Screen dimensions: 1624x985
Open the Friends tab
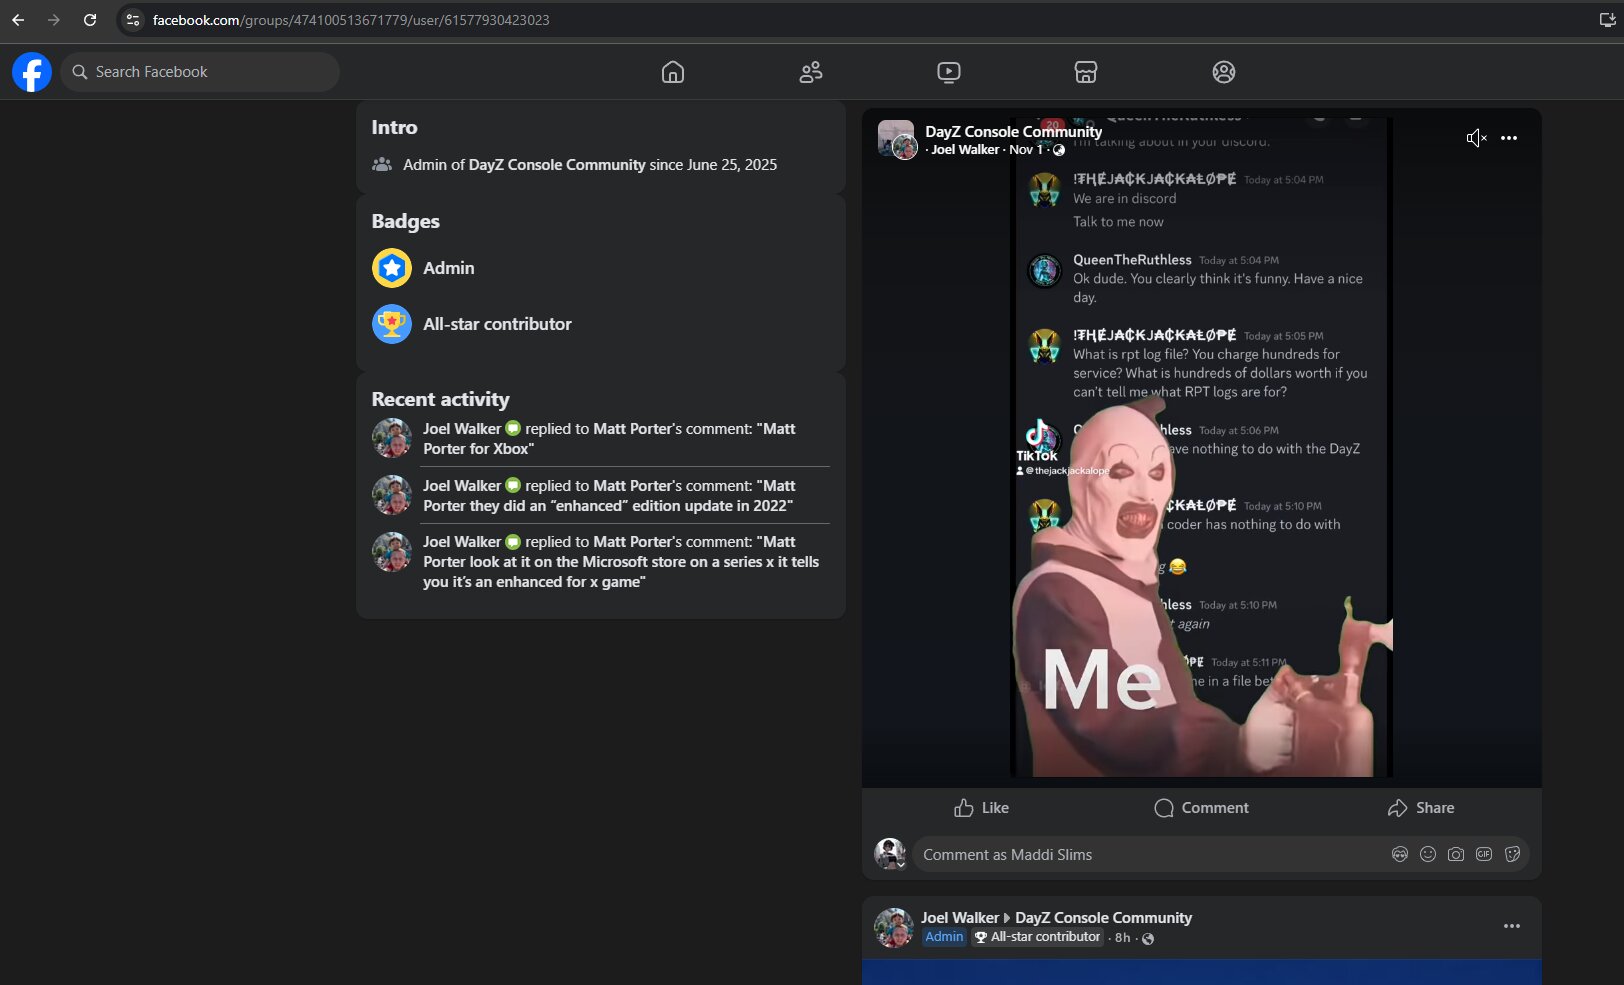click(811, 72)
